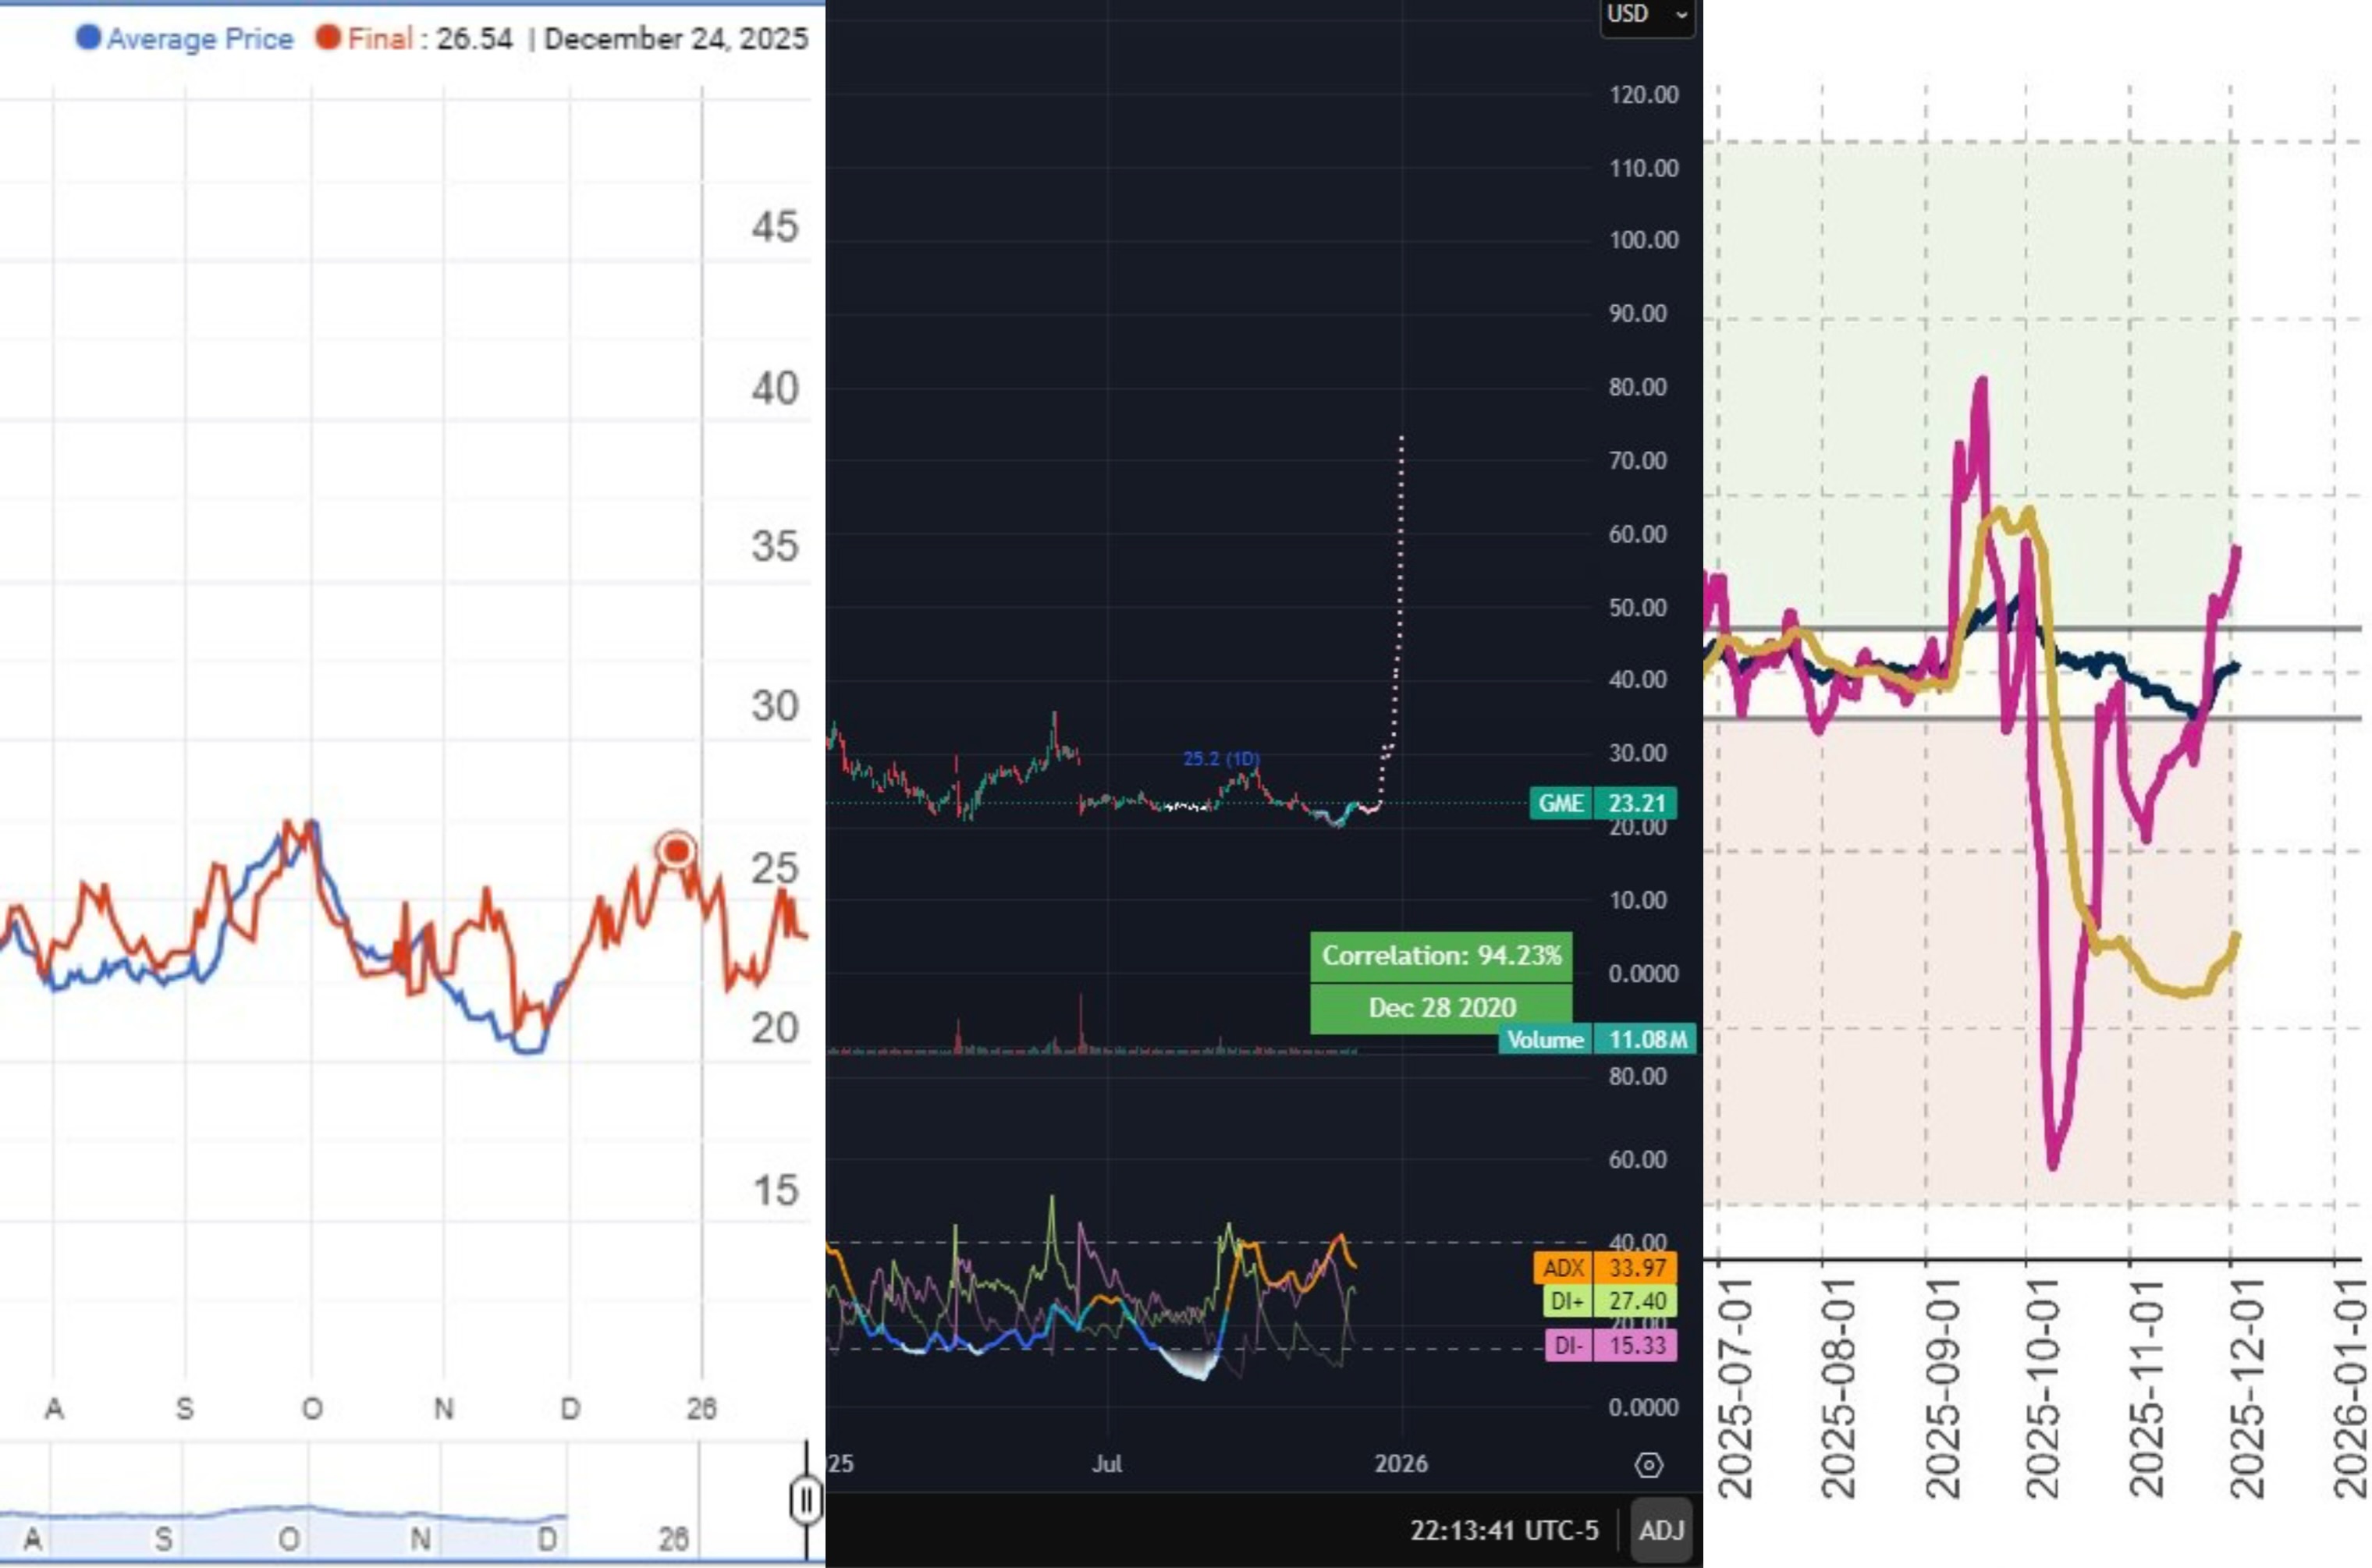Click the range slider handle on navigator
Screen dimensions: 2372x1568
tap(806, 1500)
